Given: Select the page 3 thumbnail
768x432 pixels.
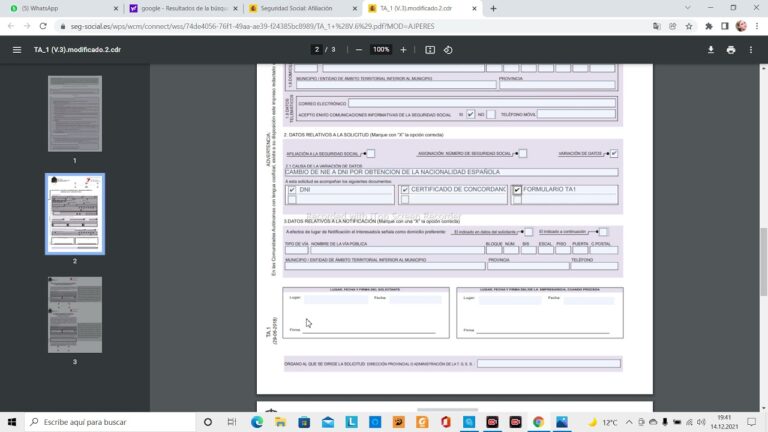Looking at the screenshot, I should pos(75,314).
